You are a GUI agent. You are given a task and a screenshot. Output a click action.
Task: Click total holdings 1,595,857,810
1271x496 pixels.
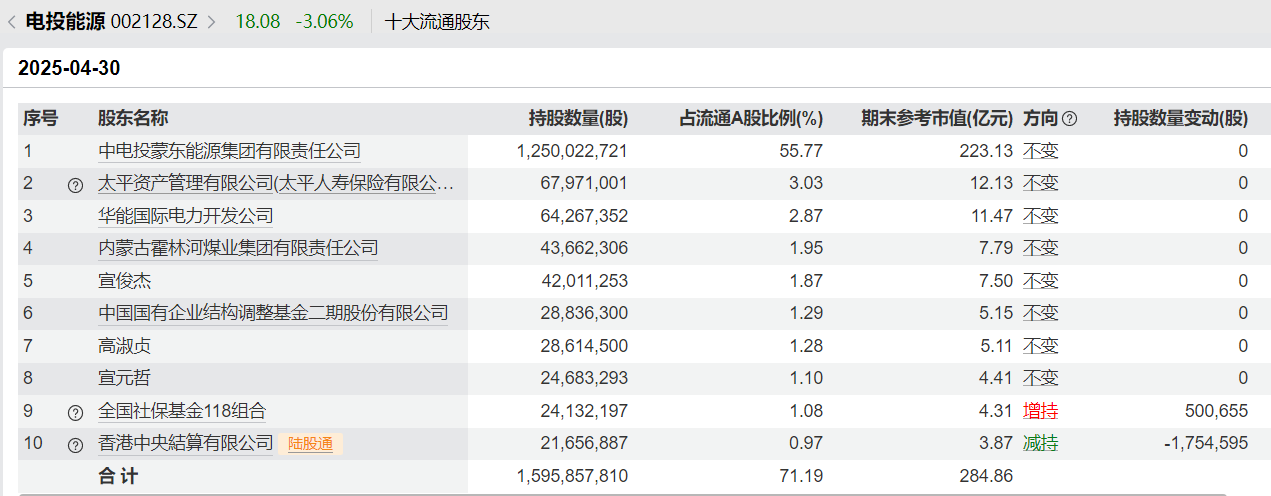pyautogui.click(x=573, y=476)
